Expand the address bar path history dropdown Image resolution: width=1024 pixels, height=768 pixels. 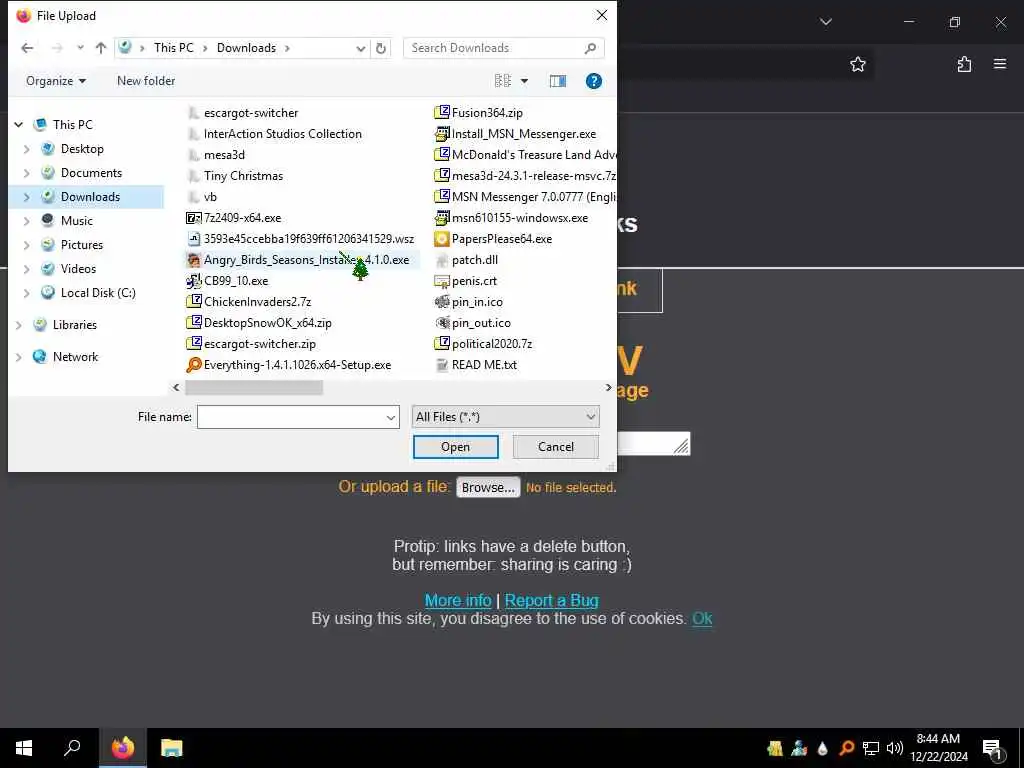[x=360, y=48]
